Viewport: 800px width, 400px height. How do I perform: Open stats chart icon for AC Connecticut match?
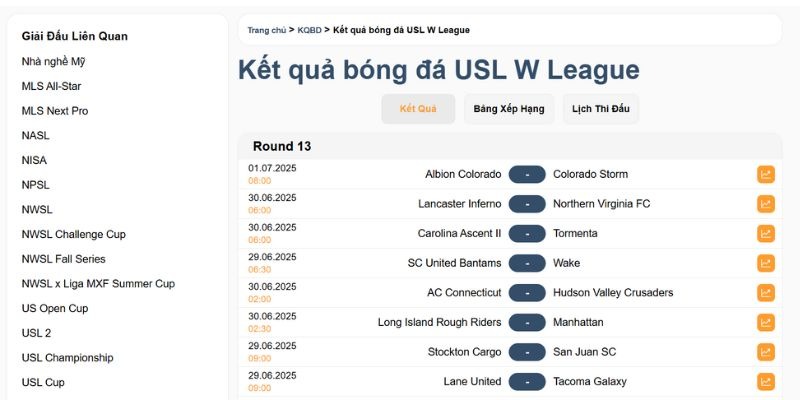pyautogui.click(x=766, y=293)
